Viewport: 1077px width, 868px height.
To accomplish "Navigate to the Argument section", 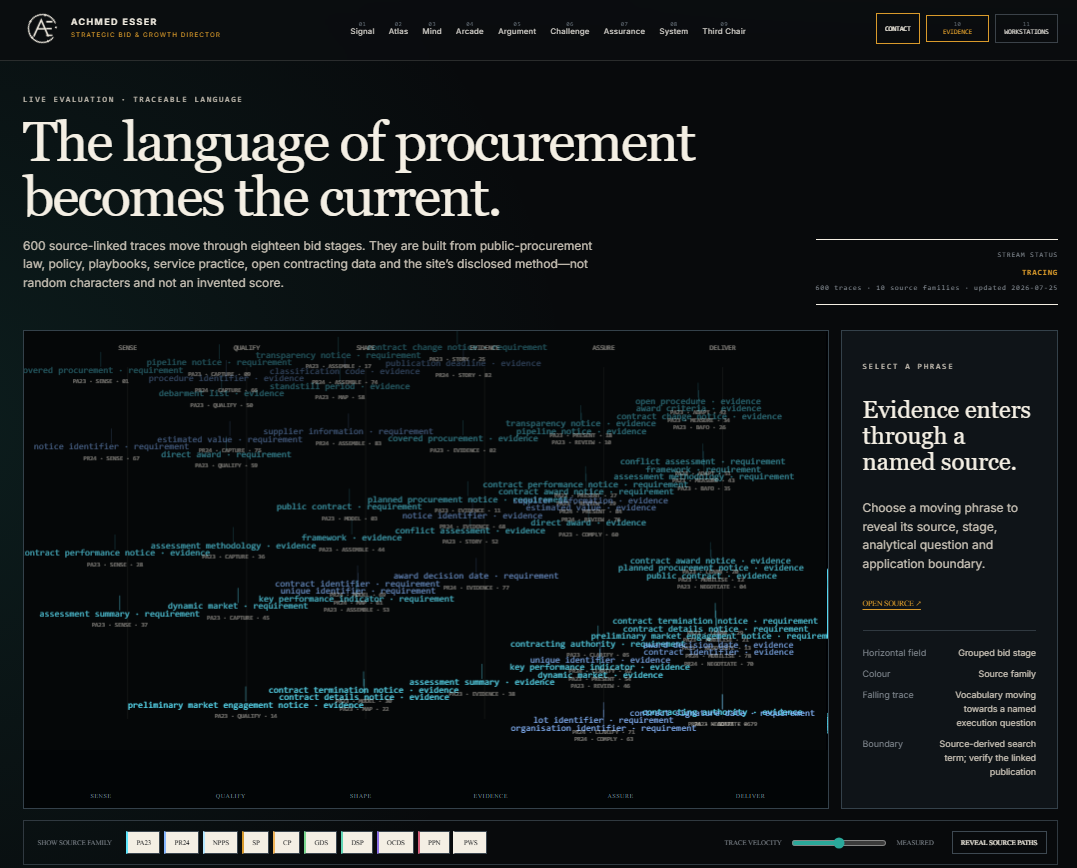I will click(517, 29).
